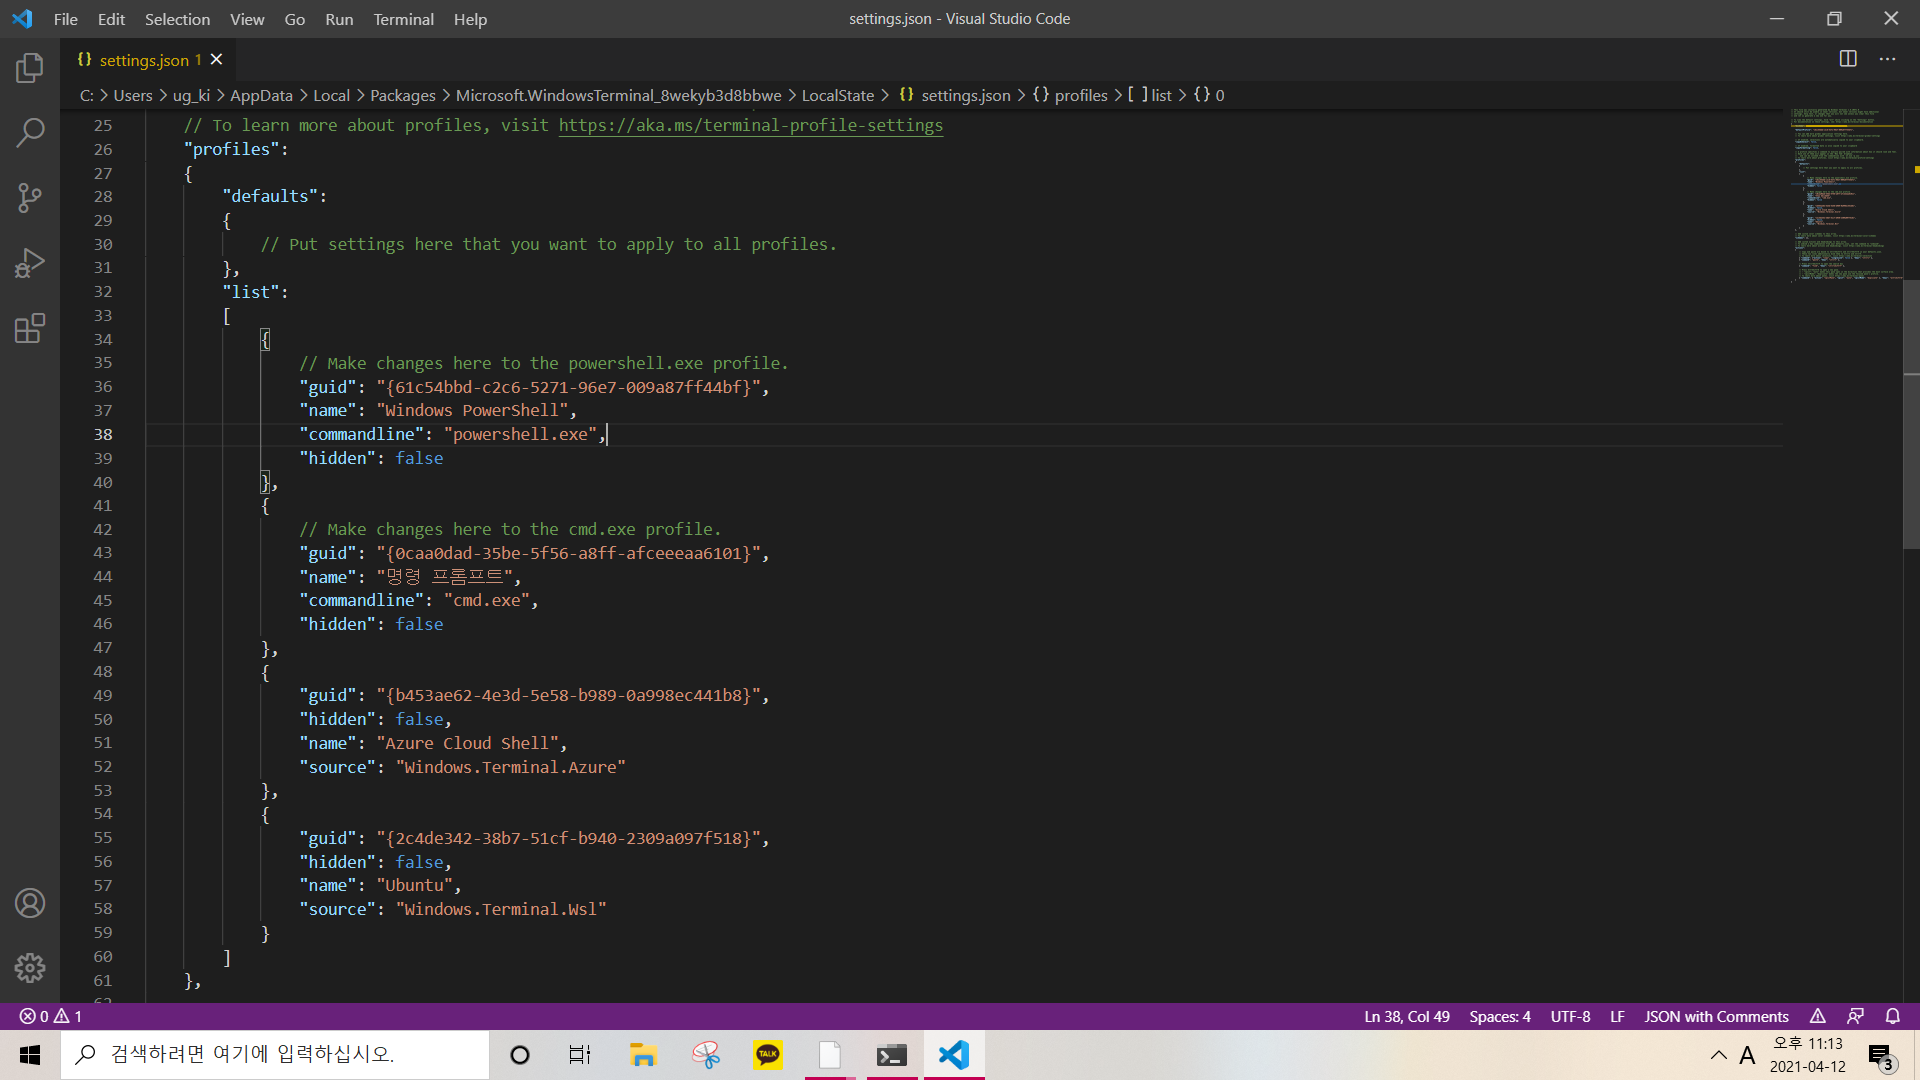The height and width of the screenshot is (1080, 1920).
Task: Open the Terminal menu
Action: (403, 19)
